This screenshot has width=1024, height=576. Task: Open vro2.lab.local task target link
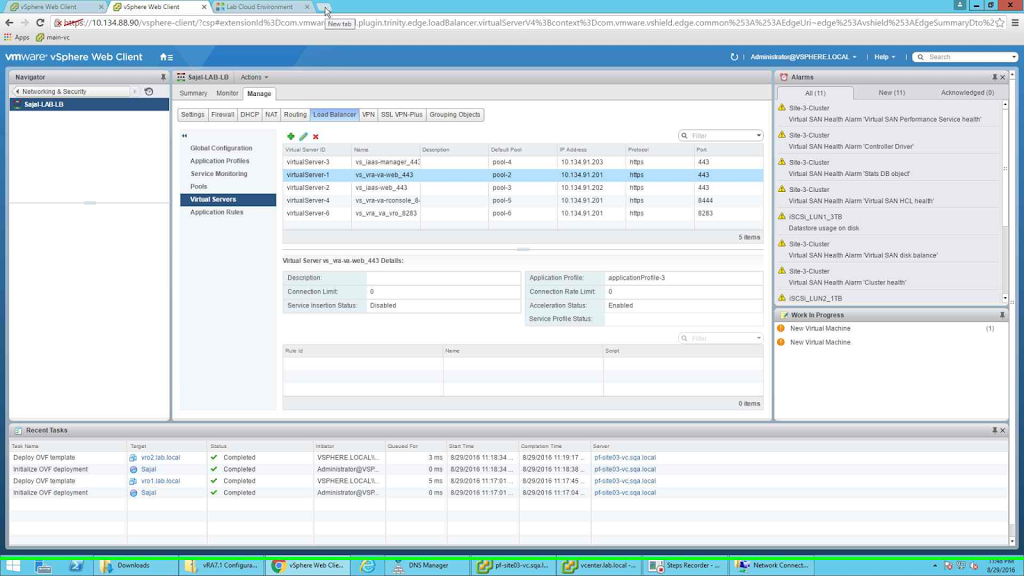pos(160,458)
